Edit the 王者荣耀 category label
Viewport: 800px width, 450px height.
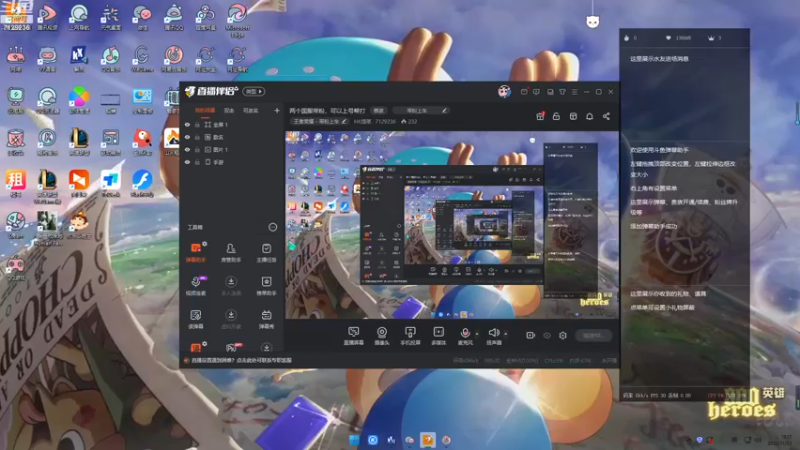coord(319,121)
